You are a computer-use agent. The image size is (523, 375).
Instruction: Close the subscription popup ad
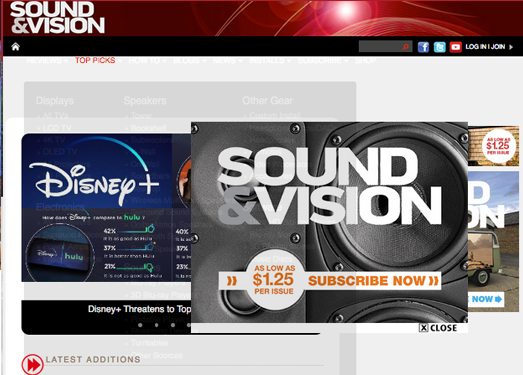438,328
